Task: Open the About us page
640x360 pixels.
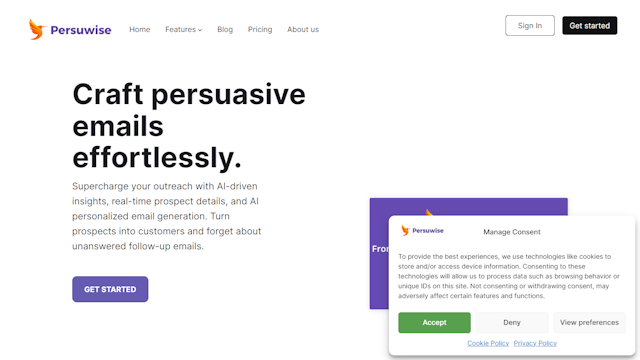Action: click(x=303, y=29)
